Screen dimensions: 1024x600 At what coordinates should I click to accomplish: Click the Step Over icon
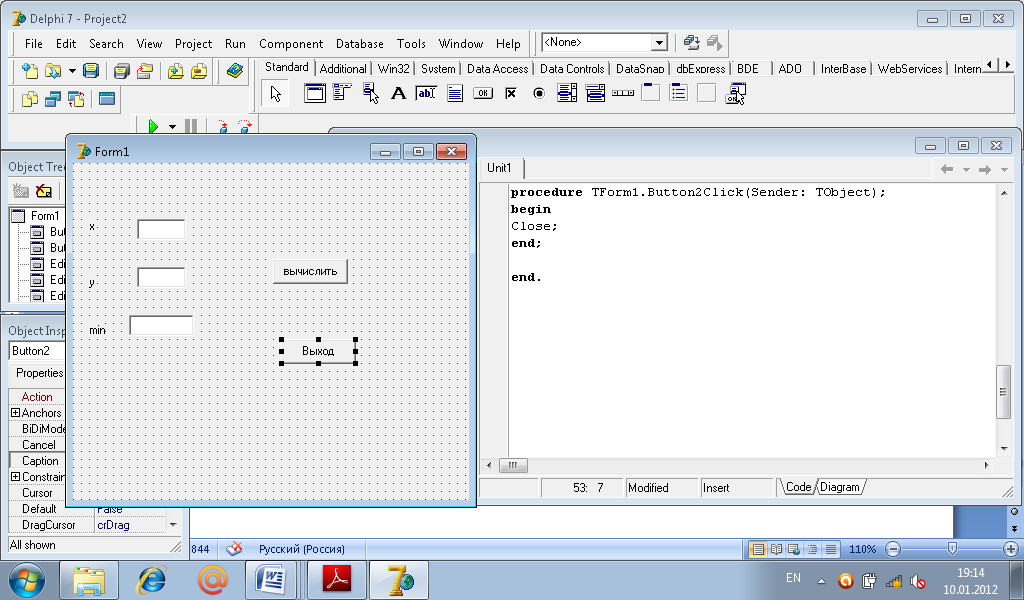pyautogui.click(x=244, y=126)
